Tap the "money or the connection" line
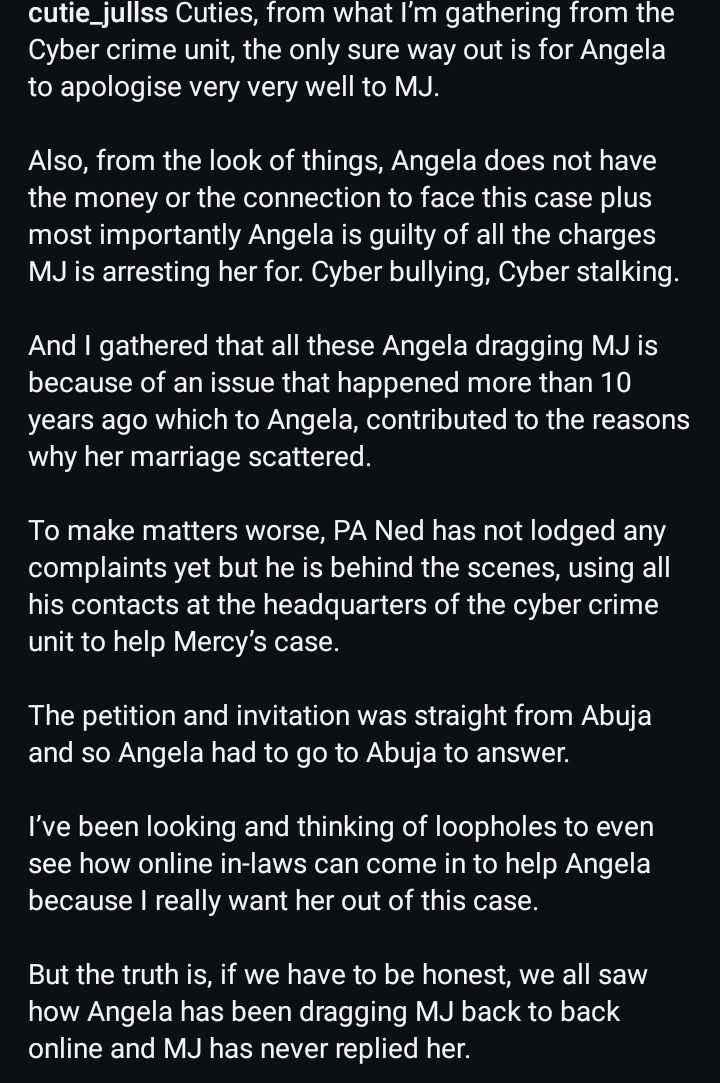This screenshot has height=1083, width=720. point(339,197)
